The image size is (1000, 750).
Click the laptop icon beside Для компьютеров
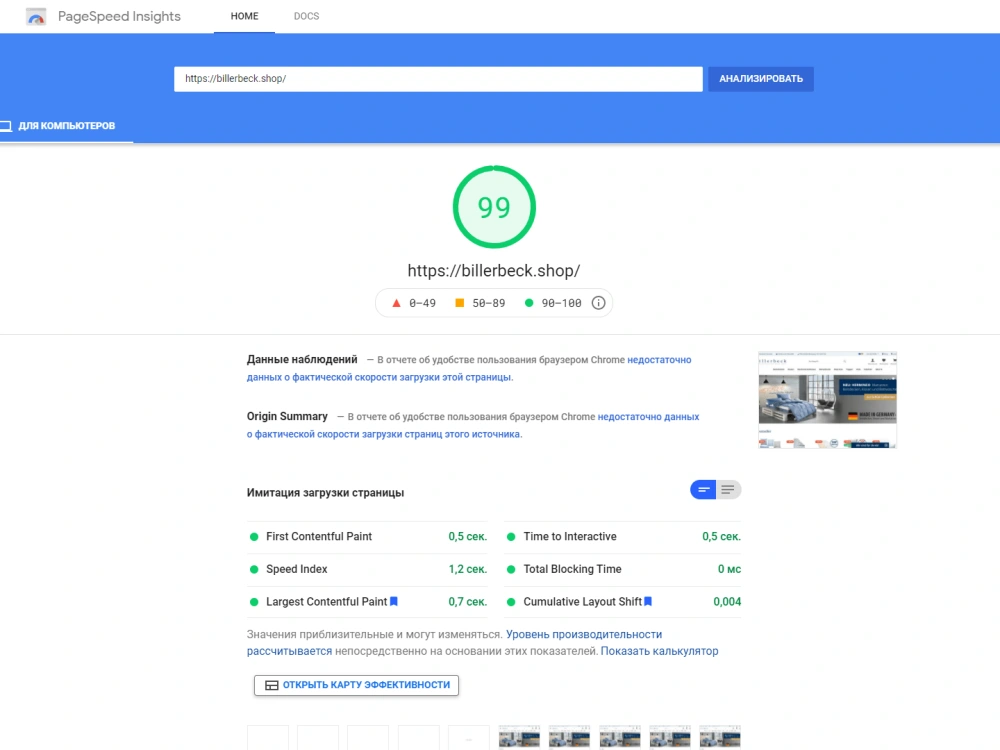(6, 126)
